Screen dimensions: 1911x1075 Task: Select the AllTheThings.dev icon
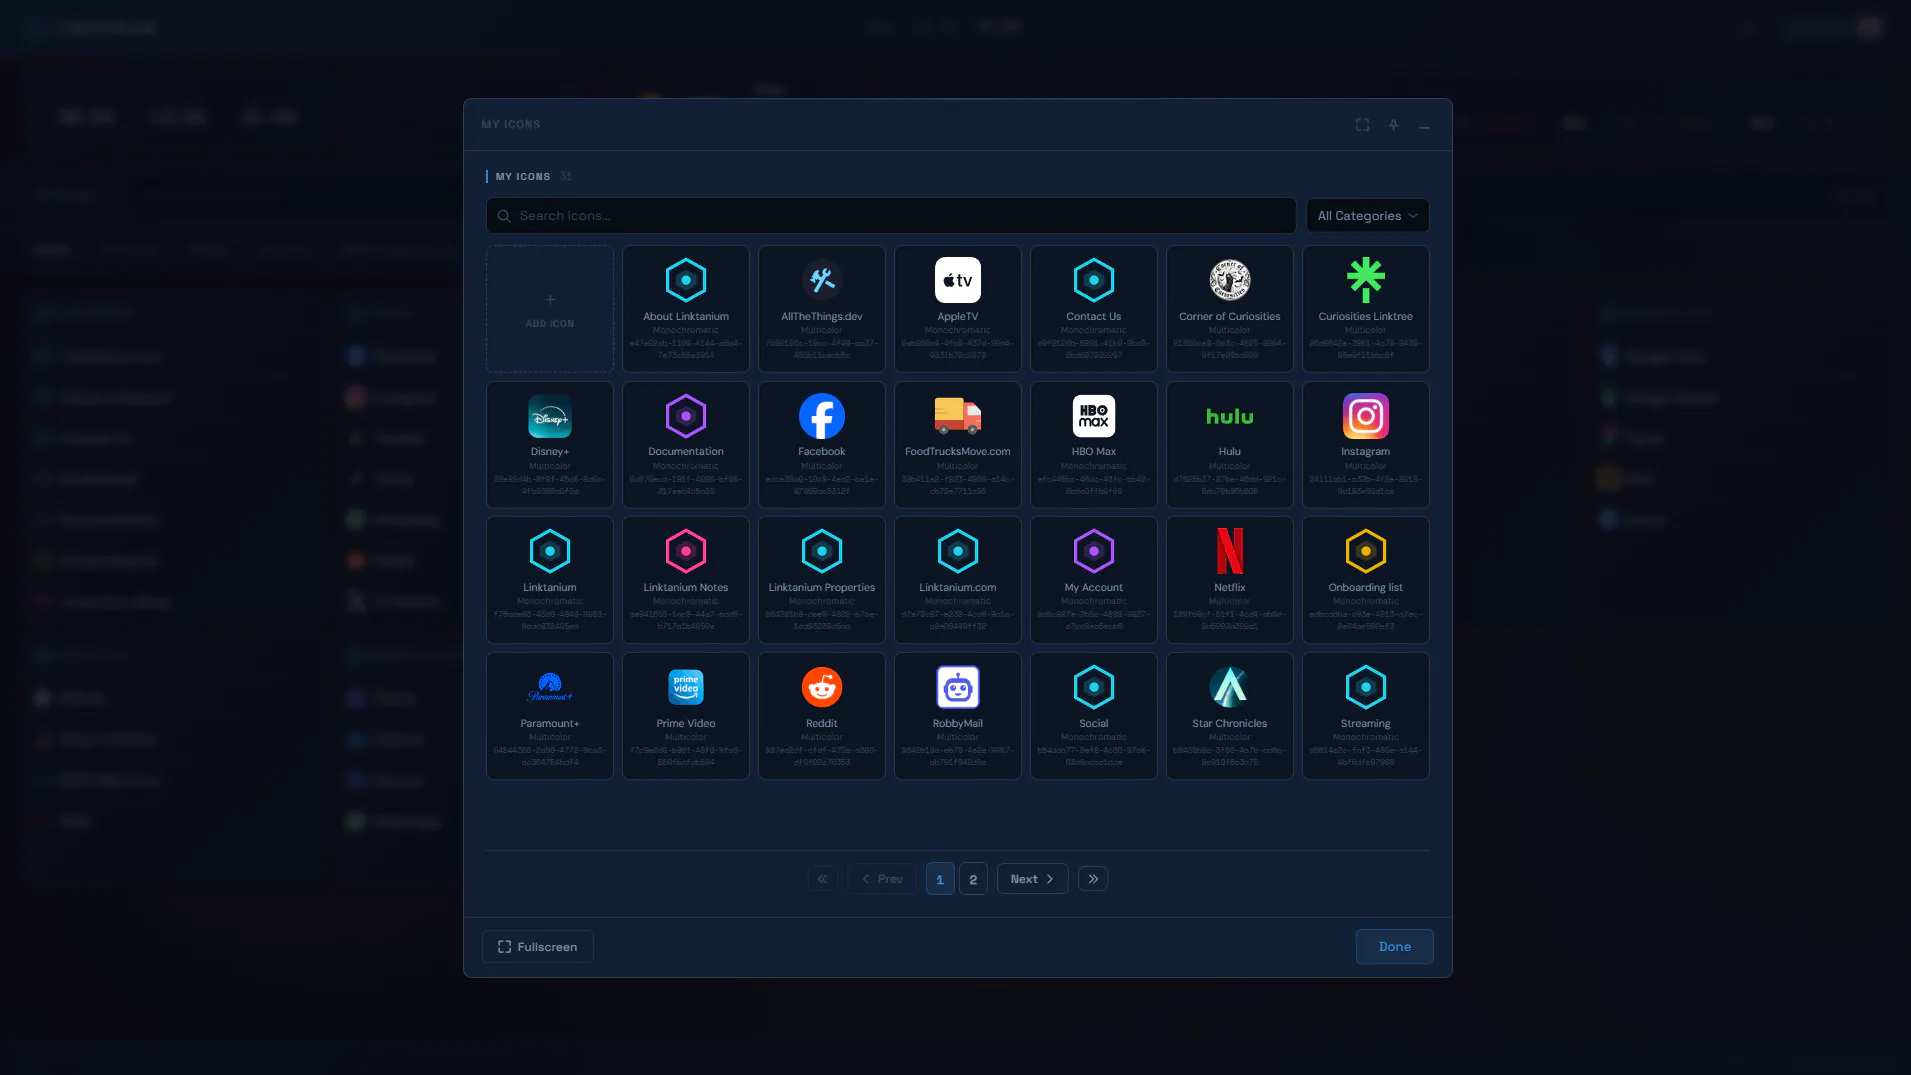coord(822,309)
